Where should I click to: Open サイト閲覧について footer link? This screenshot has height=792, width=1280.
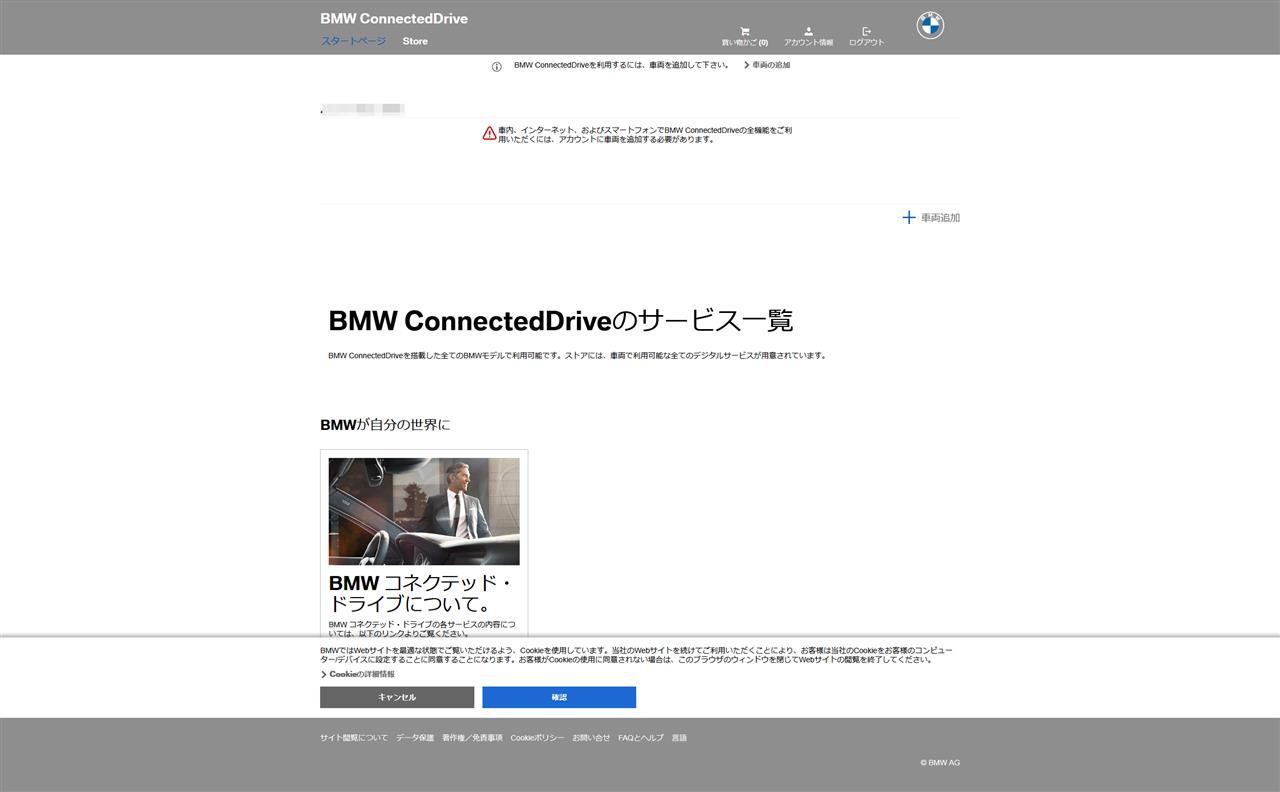tap(354, 738)
